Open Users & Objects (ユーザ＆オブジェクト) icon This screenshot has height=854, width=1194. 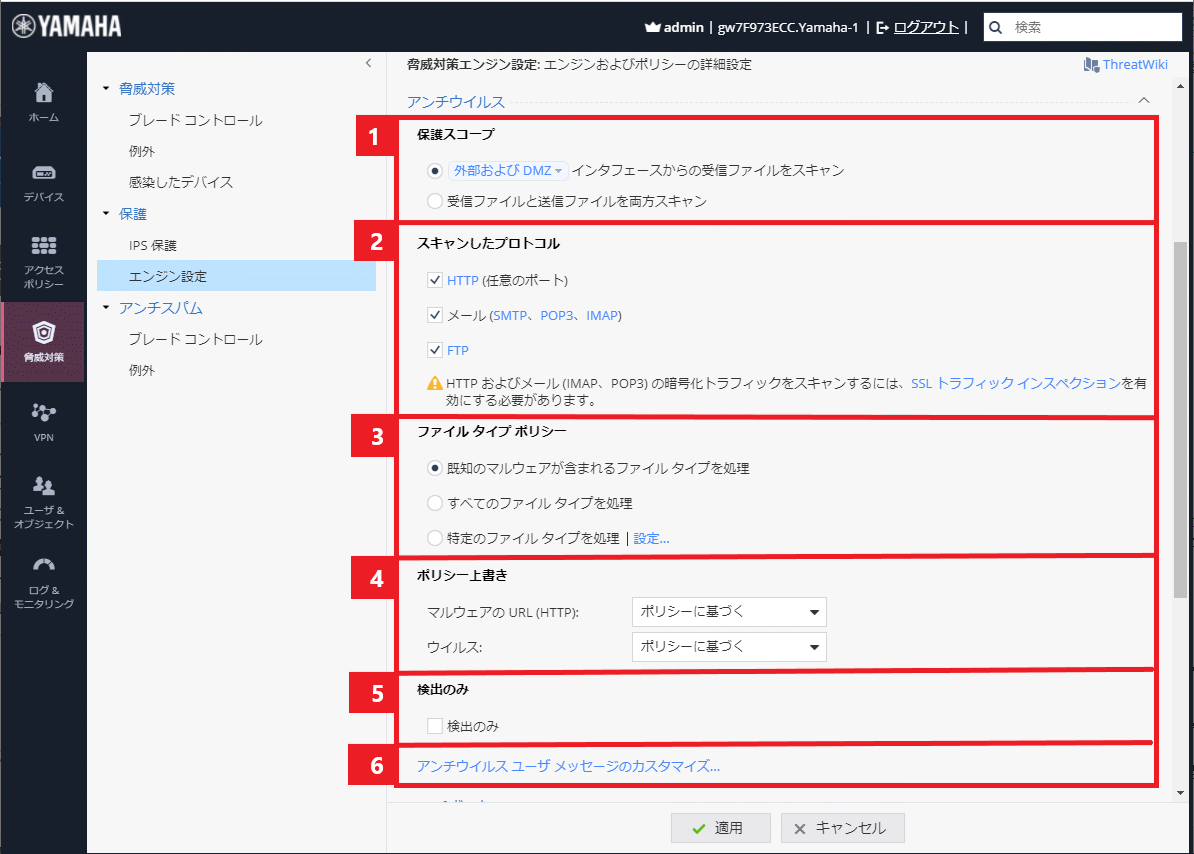(43, 486)
